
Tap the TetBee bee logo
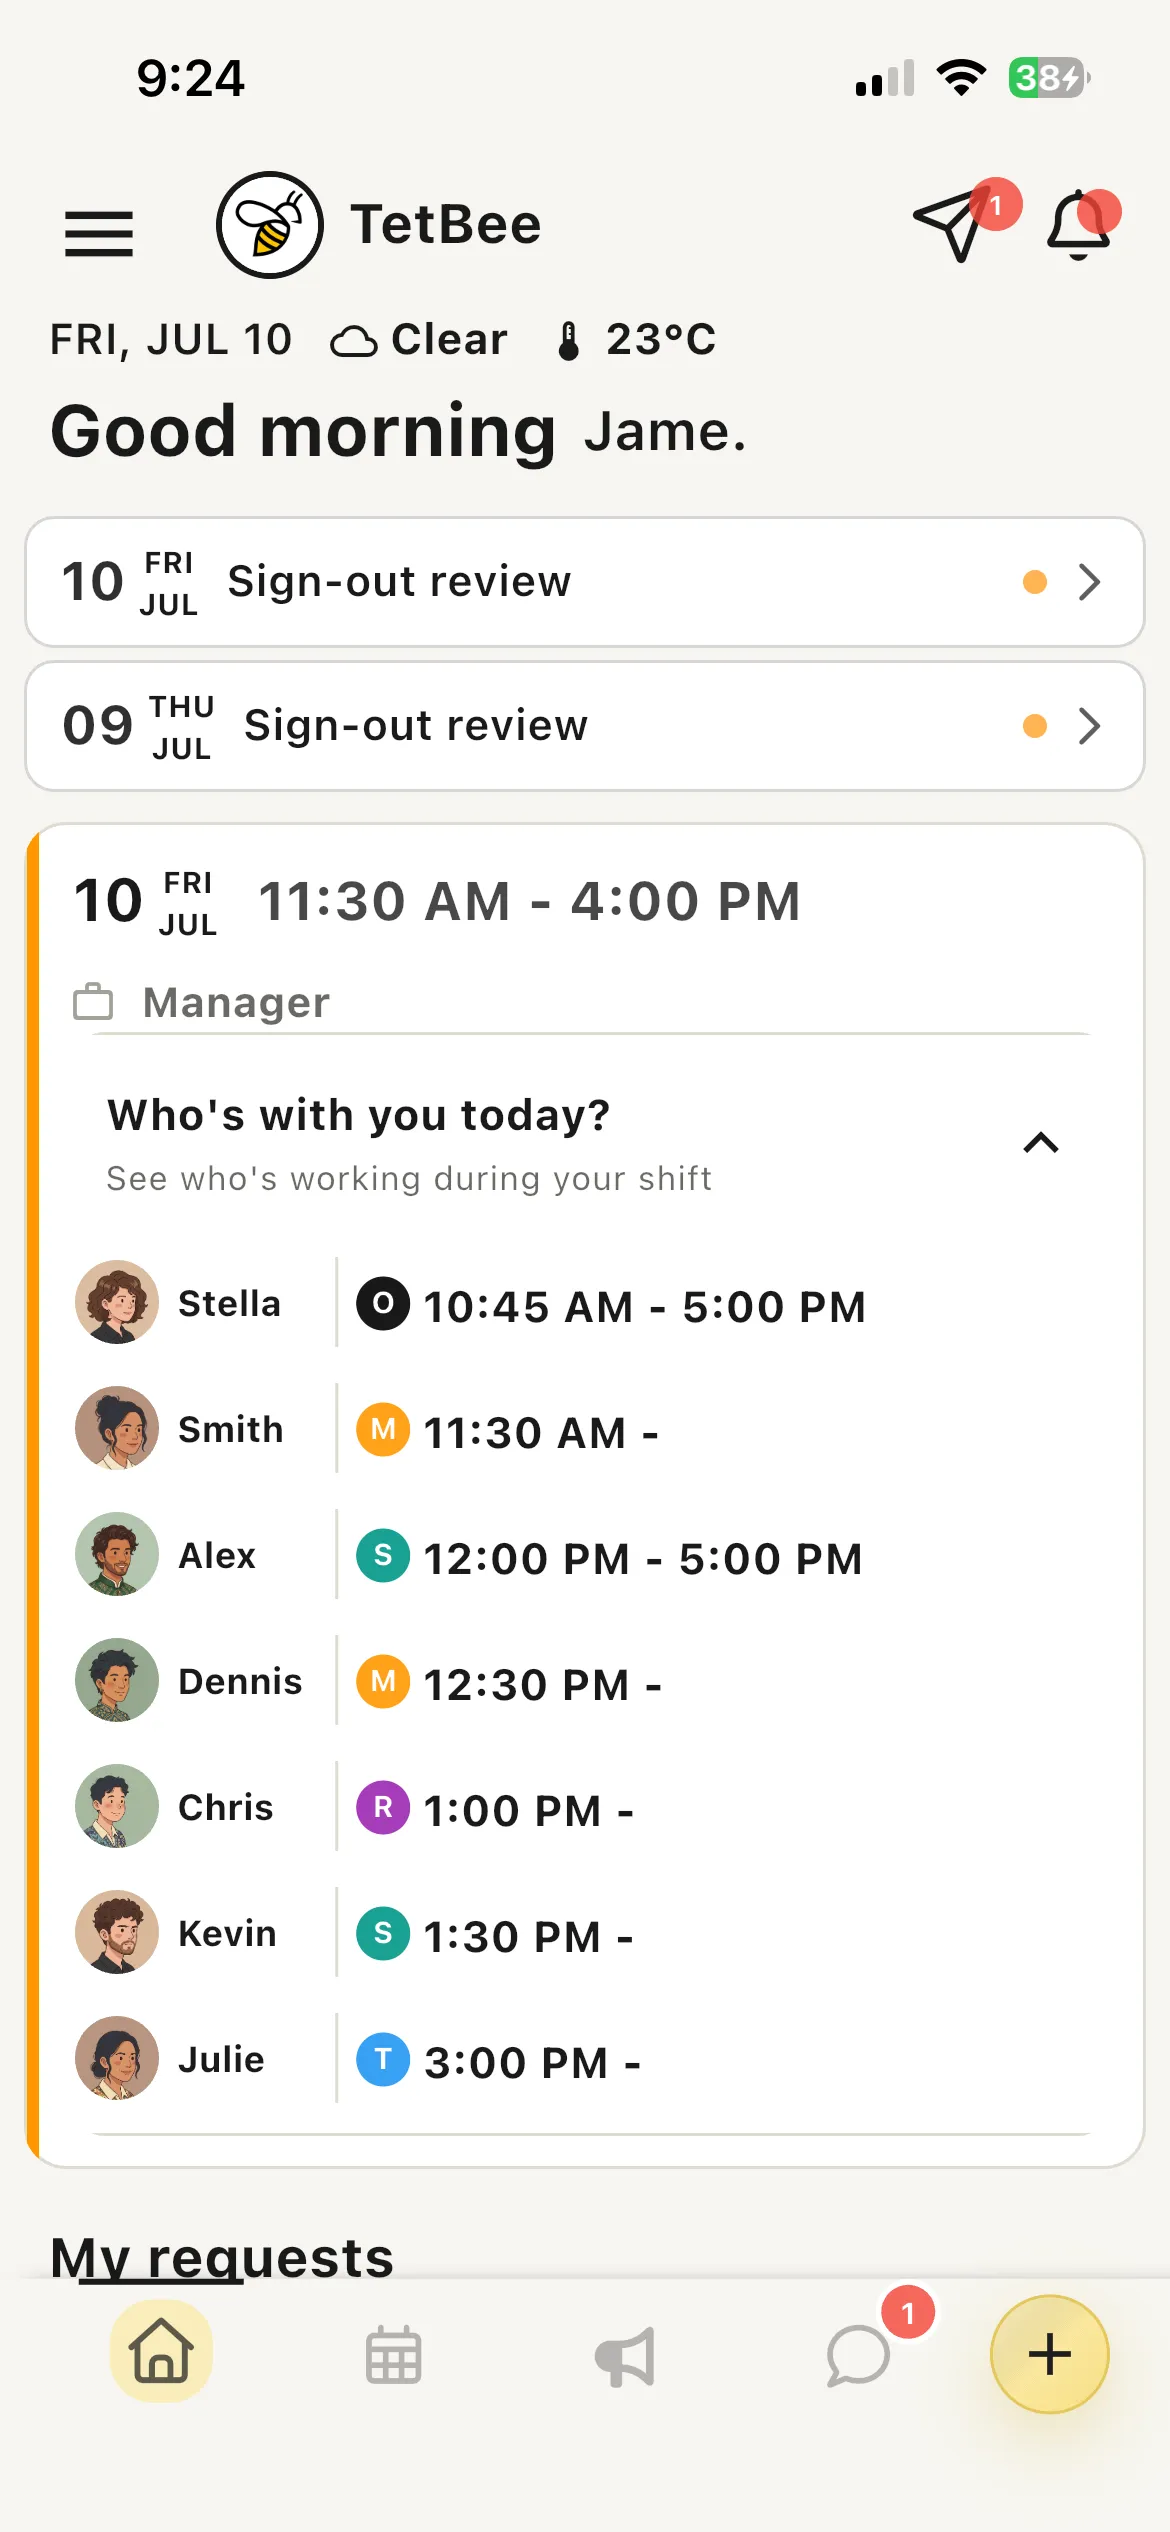(x=270, y=225)
